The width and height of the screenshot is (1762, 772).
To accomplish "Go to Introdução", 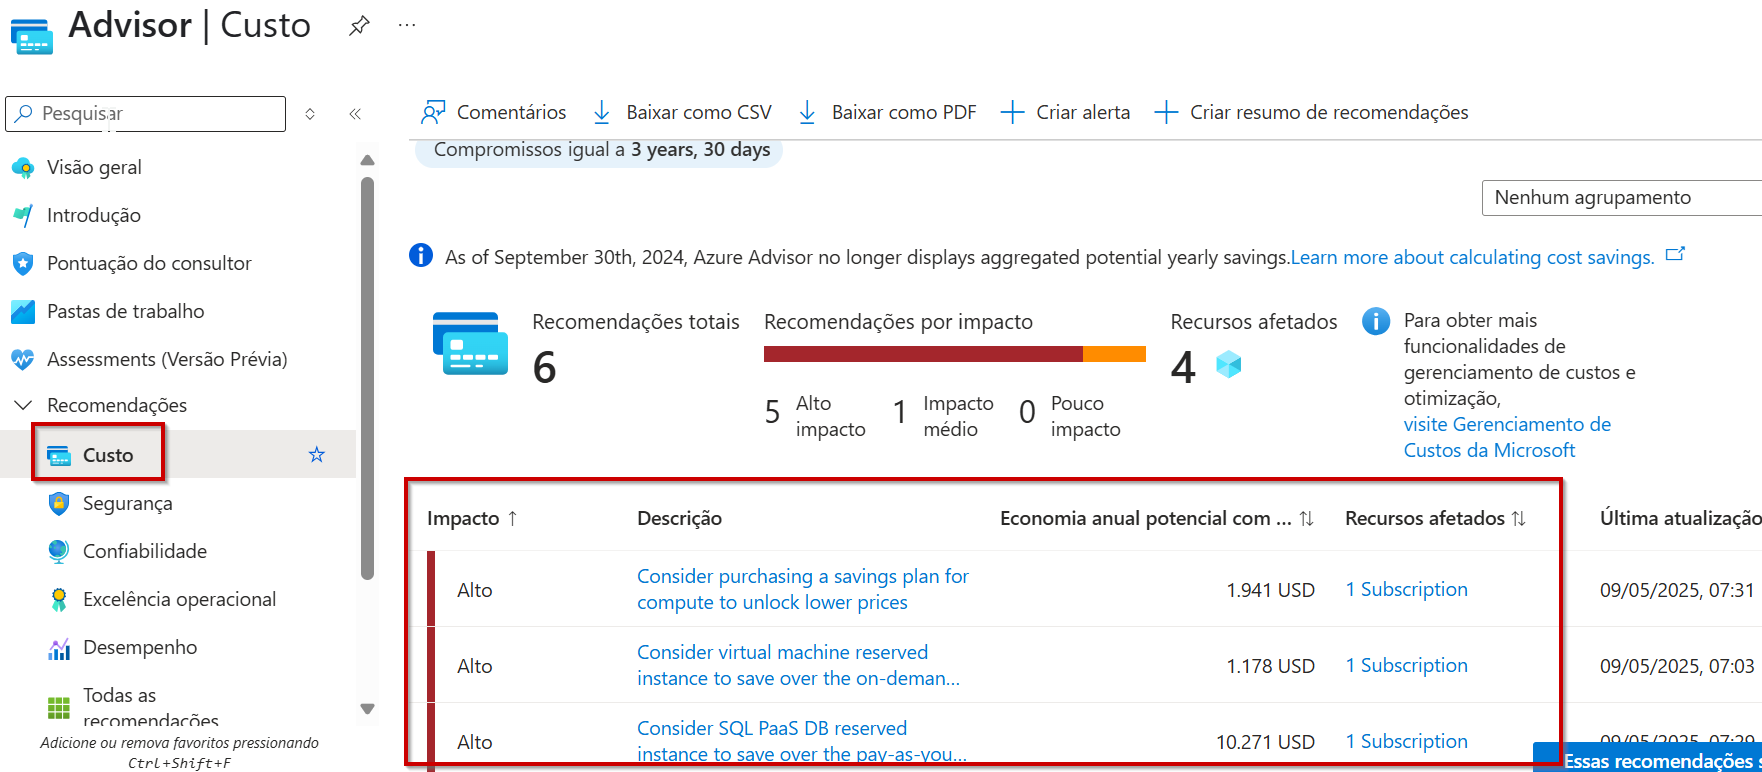I will click(94, 215).
